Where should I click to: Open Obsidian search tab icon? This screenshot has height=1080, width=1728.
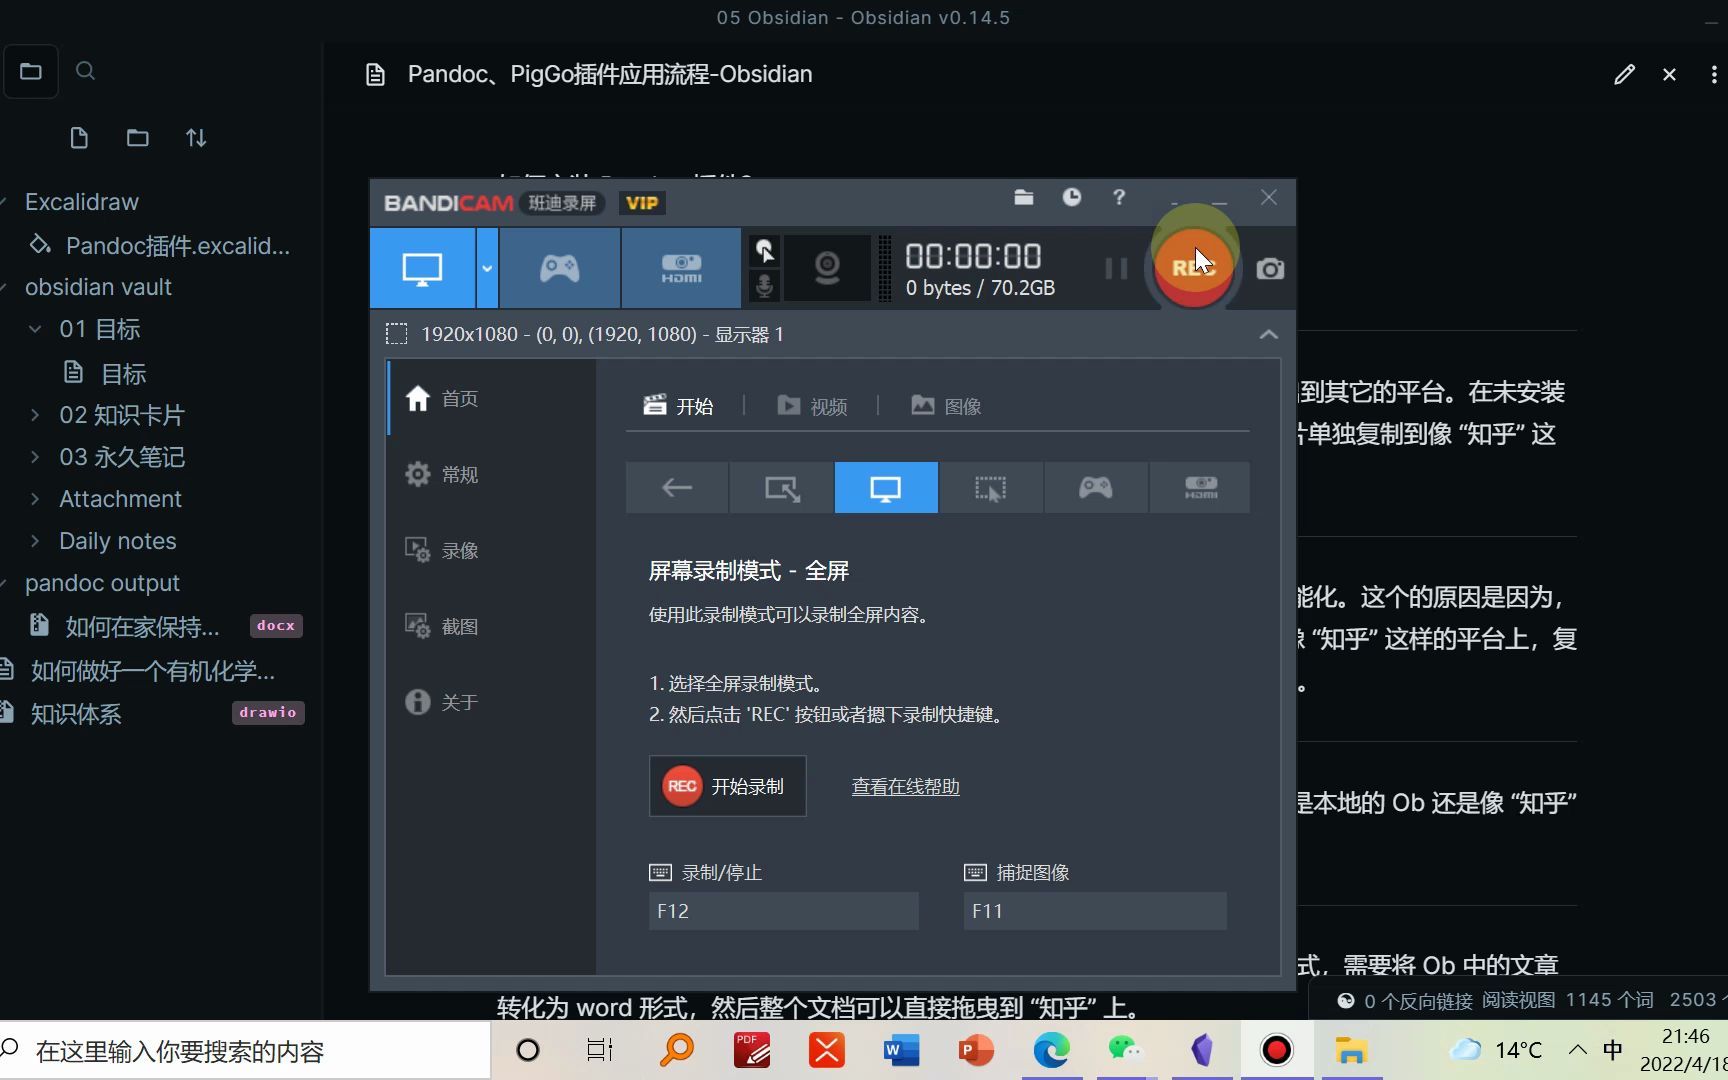86,71
